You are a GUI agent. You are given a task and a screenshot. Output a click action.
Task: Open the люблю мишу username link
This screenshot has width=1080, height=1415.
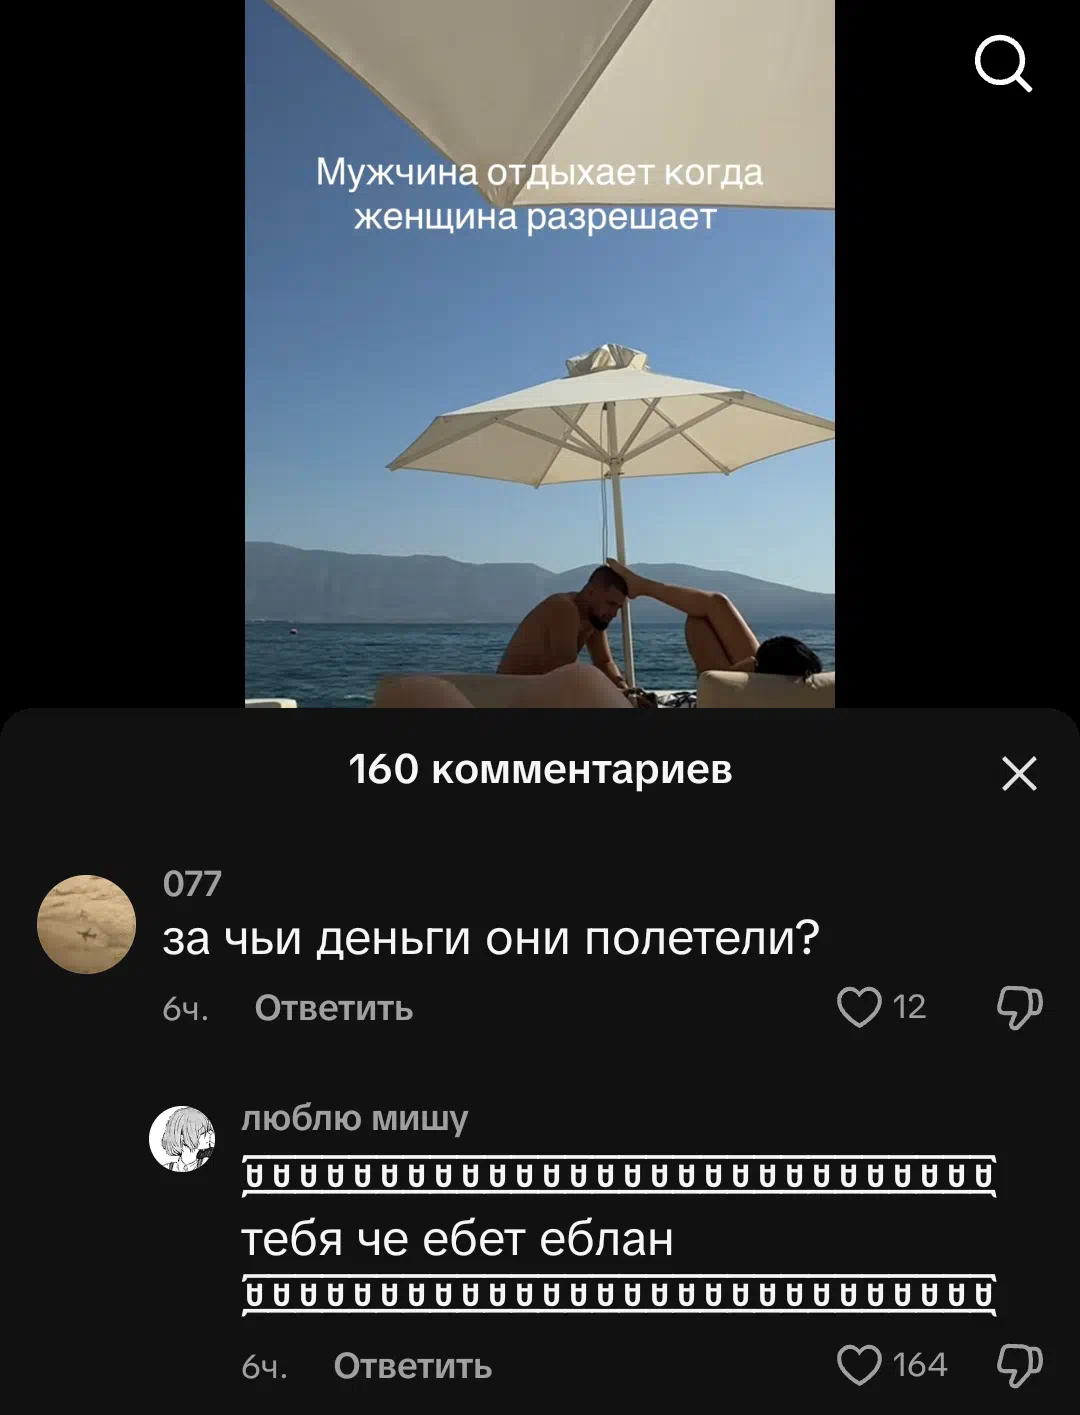pos(355,1119)
